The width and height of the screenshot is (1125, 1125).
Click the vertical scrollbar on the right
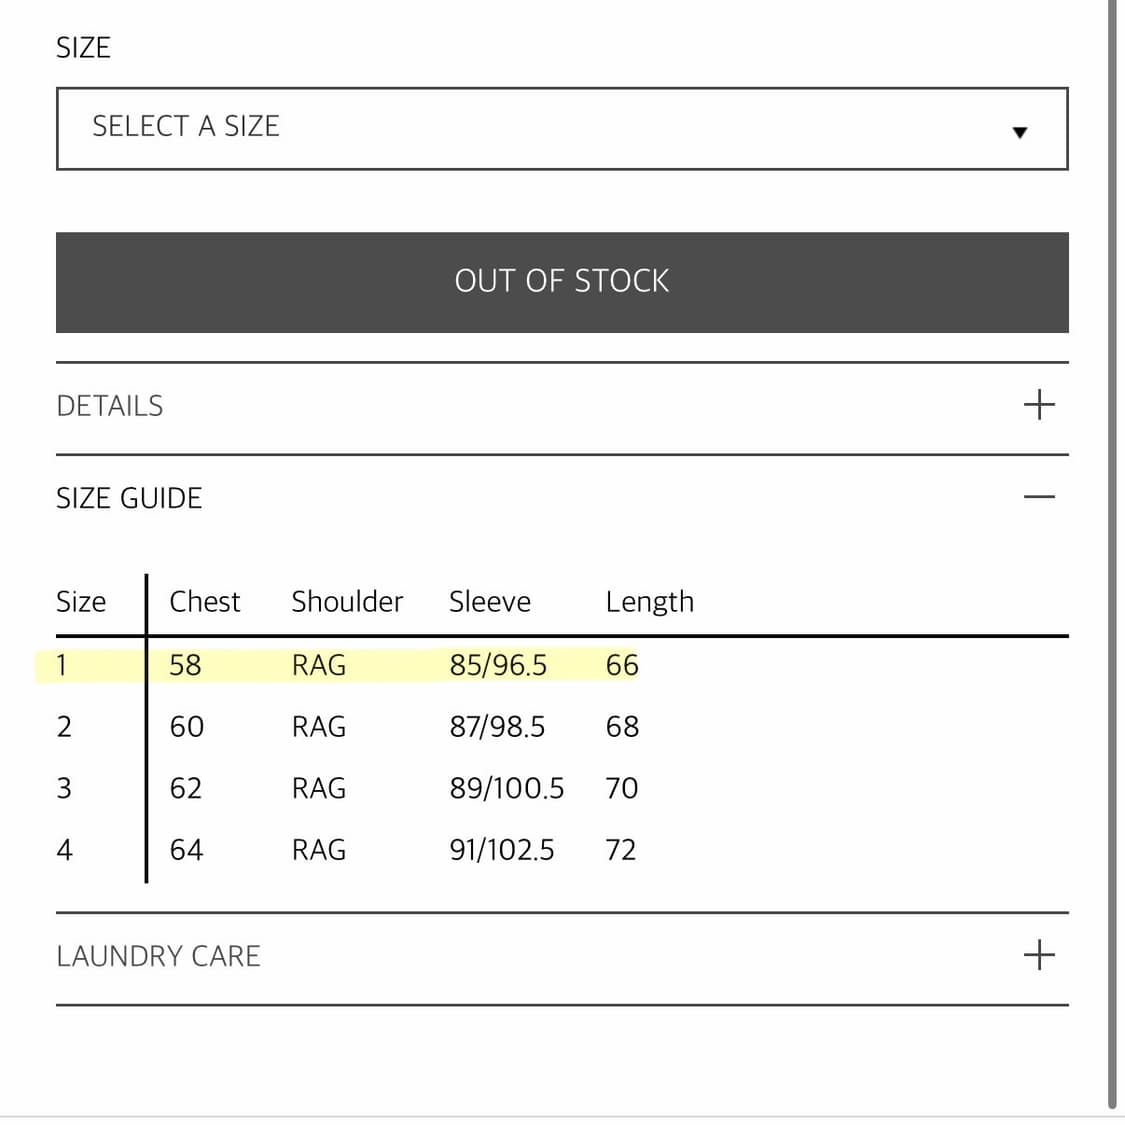[1111, 550]
